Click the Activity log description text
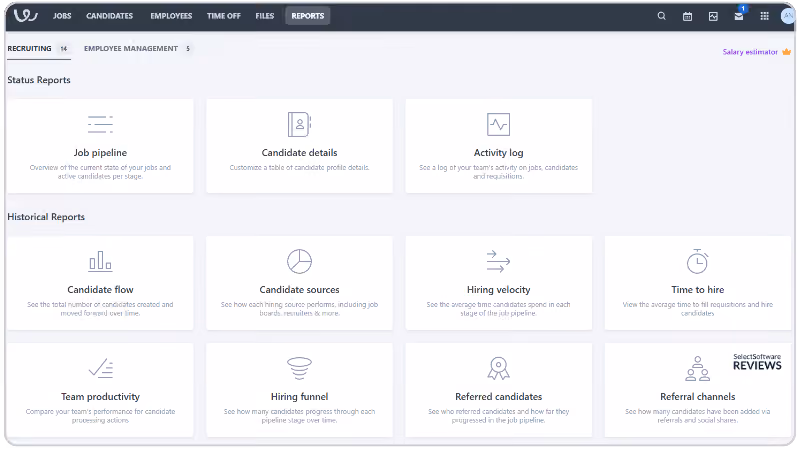 click(x=498, y=172)
